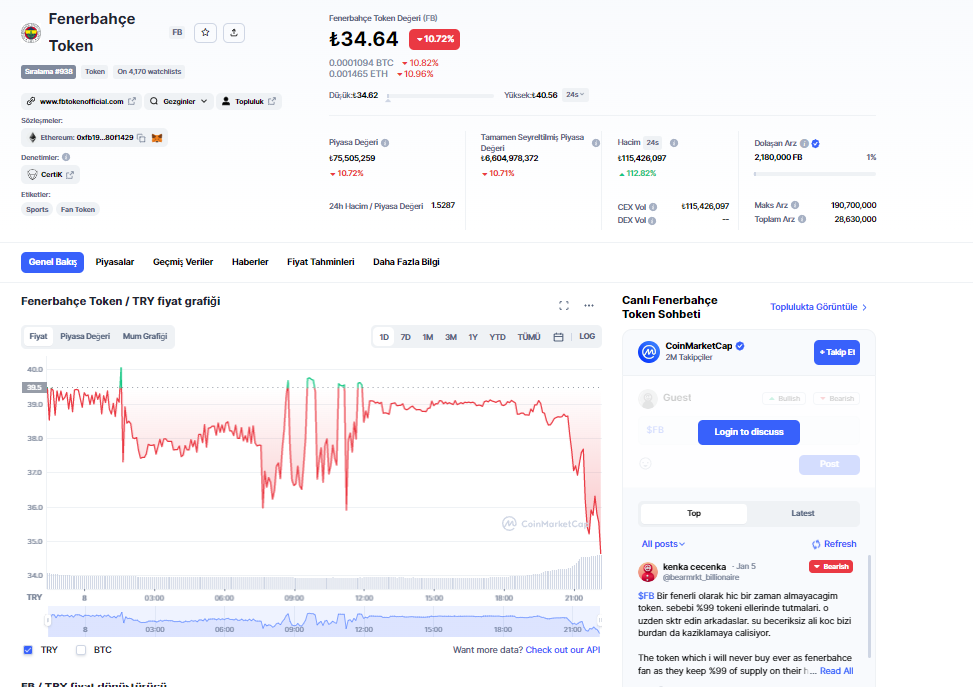Uncheck the TRY currency checkbox
The width and height of the screenshot is (973, 687).
point(28,650)
